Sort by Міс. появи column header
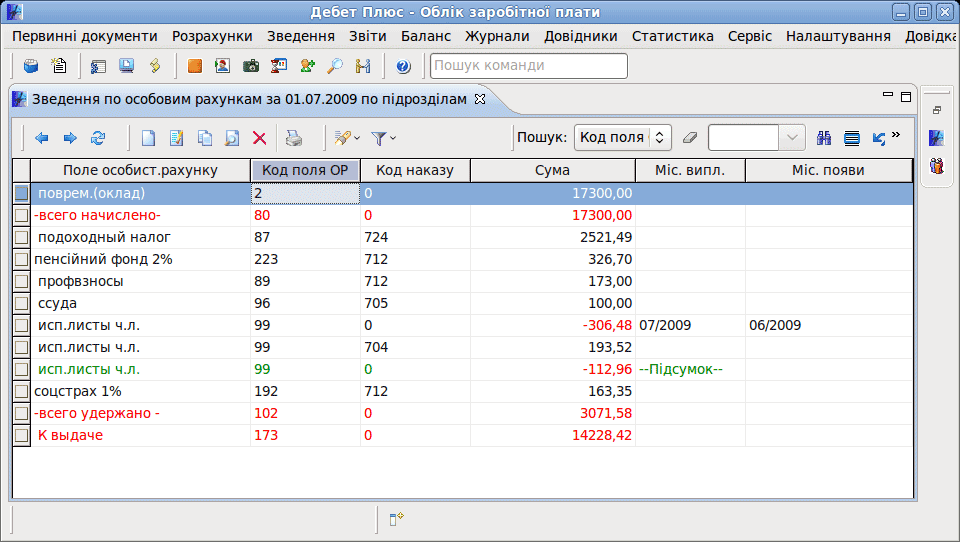 (x=828, y=170)
